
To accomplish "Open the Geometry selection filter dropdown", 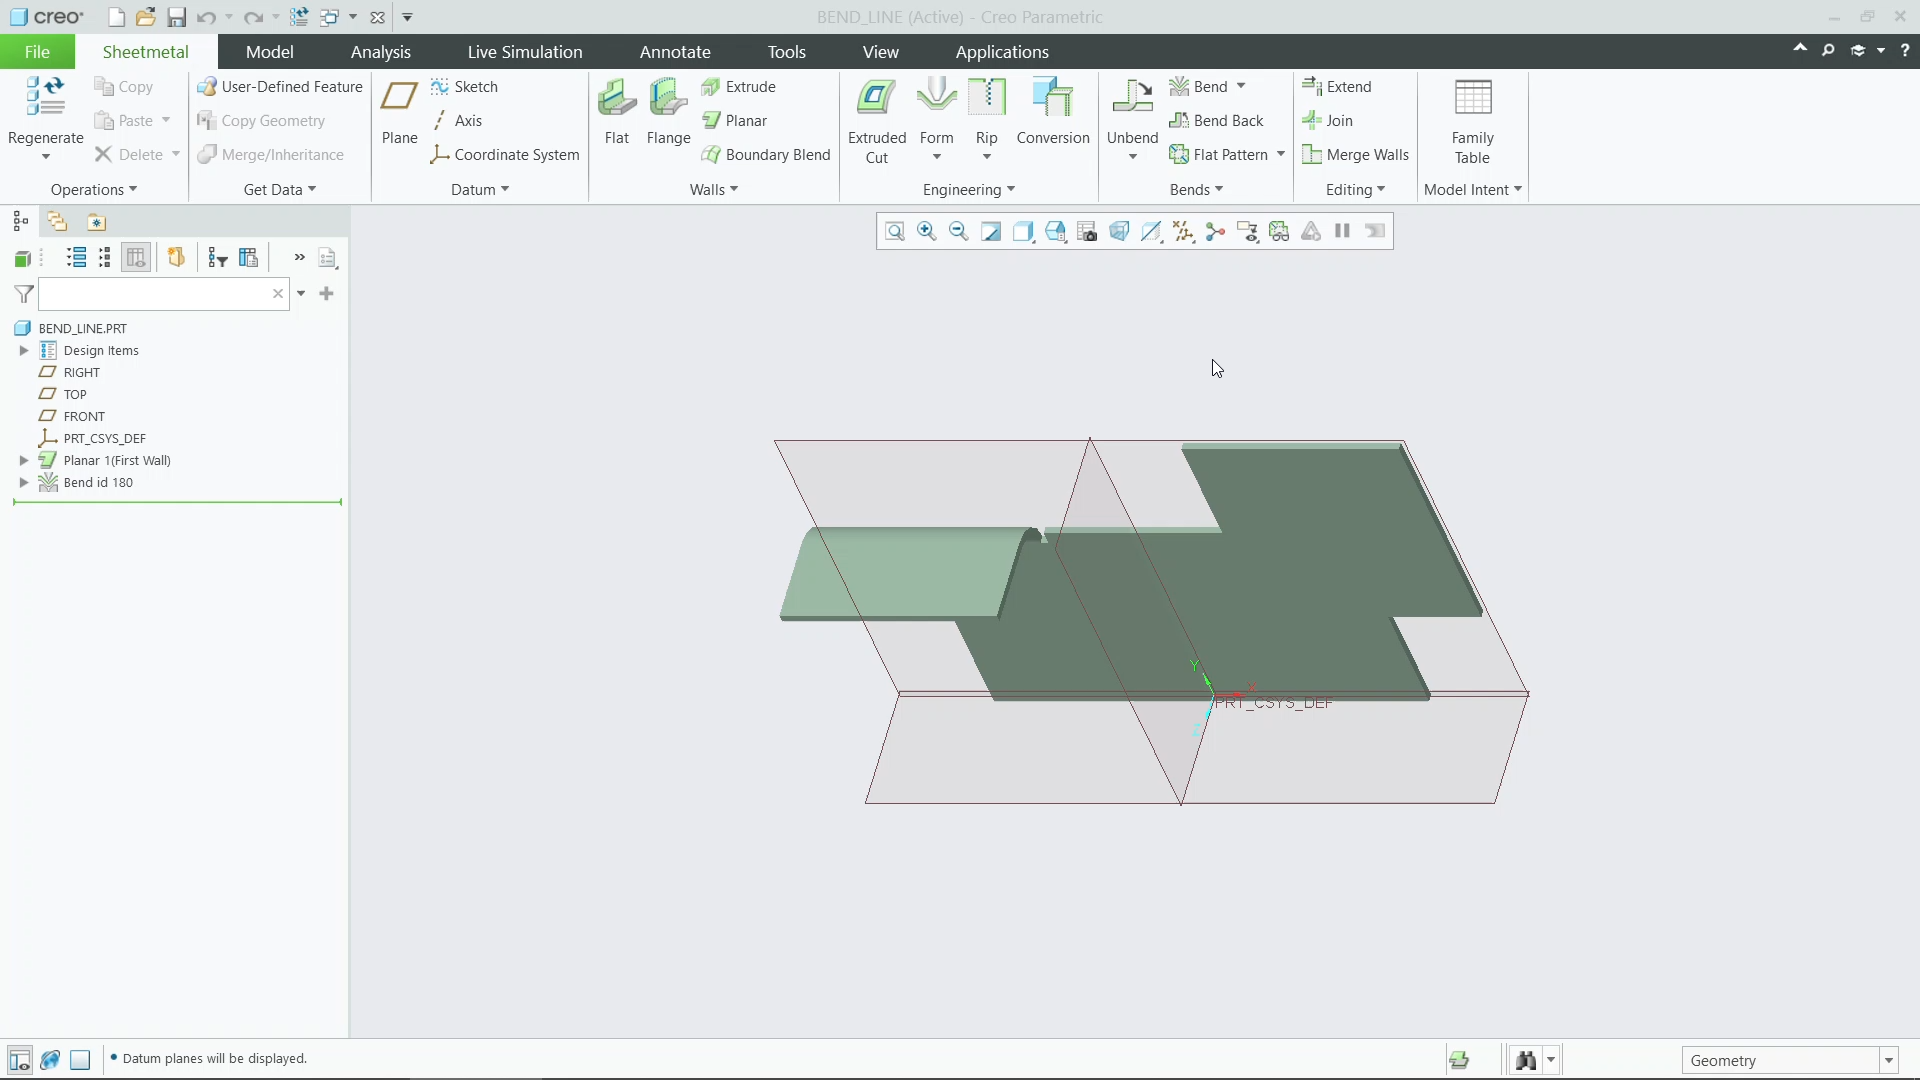I will tap(1889, 1059).
